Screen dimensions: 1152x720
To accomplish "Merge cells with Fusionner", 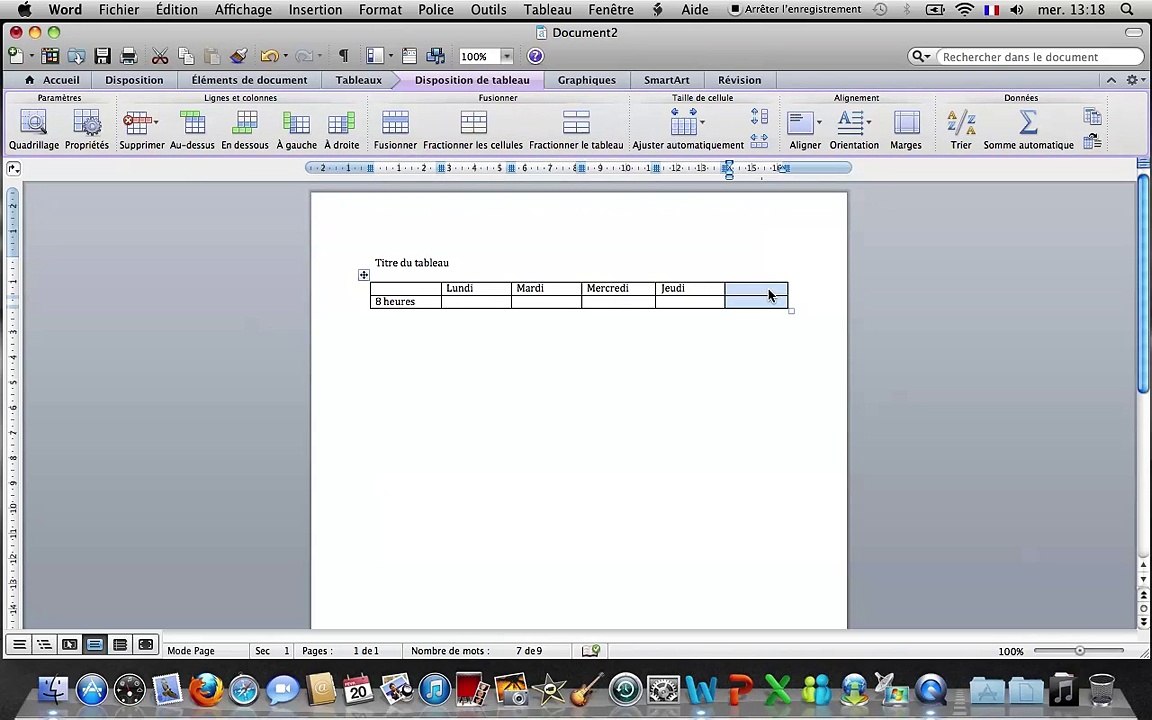I will 395,130.
